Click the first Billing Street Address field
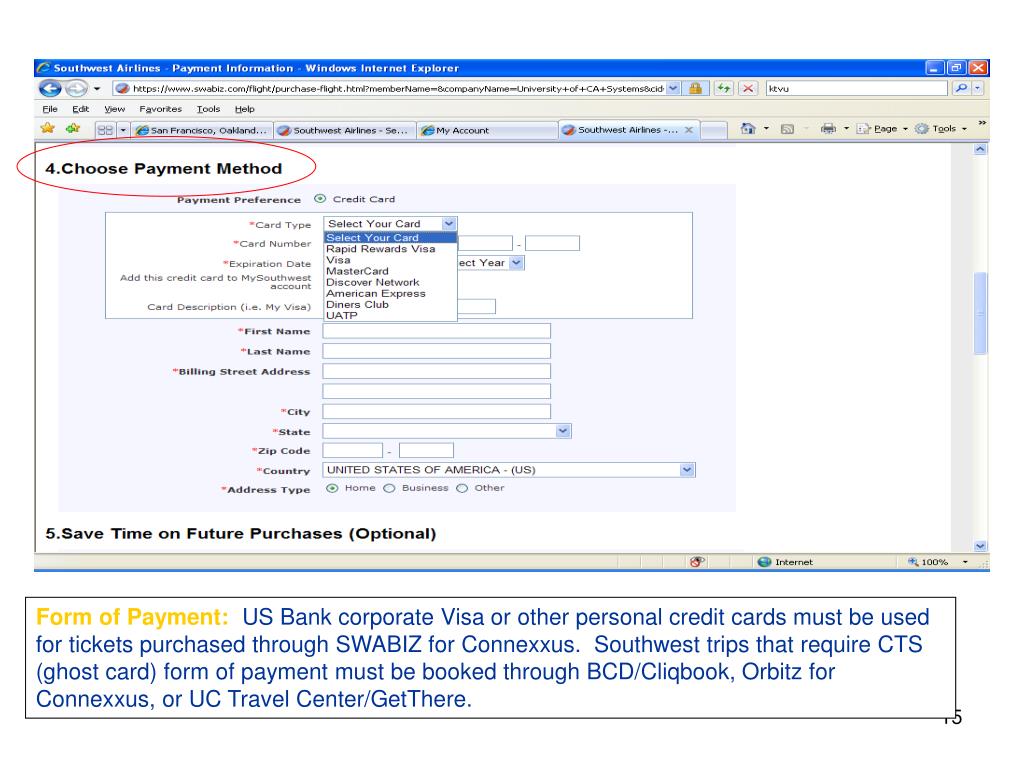 click(436, 372)
